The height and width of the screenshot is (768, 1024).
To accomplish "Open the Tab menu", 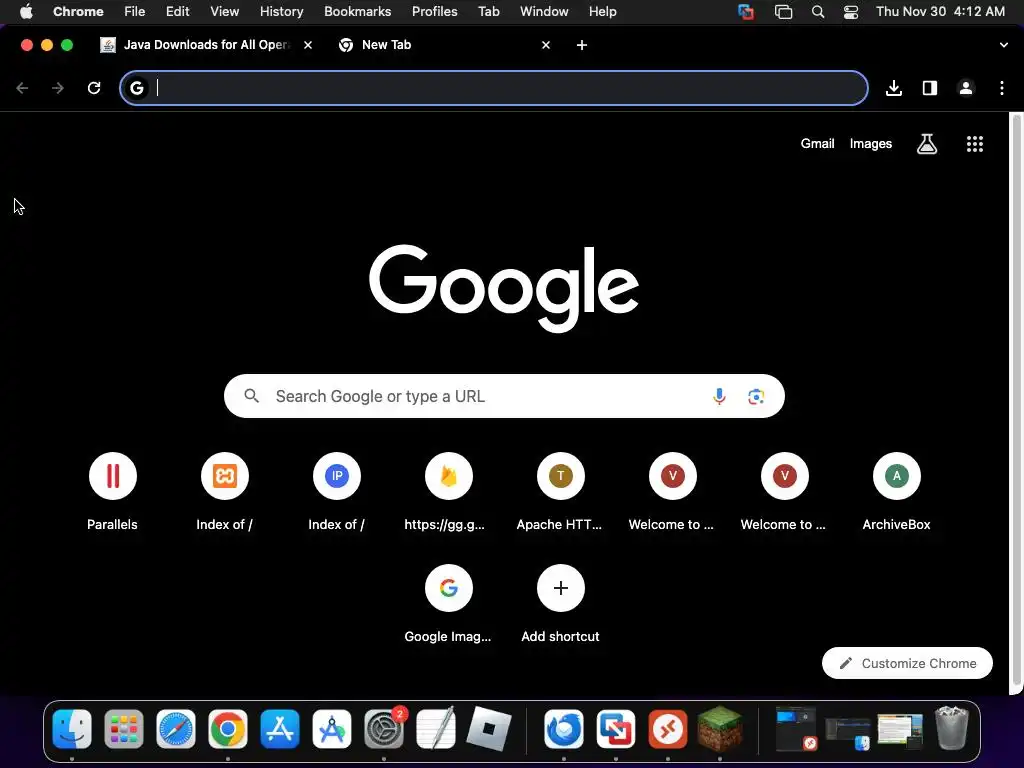I will [x=488, y=12].
